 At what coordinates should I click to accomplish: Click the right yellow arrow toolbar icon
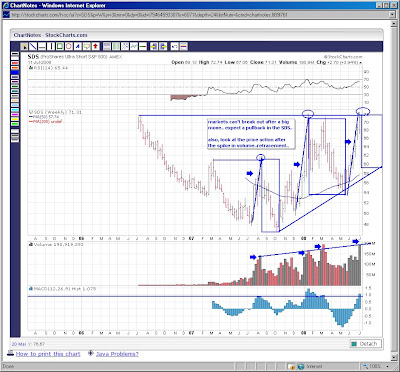[x=163, y=46]
